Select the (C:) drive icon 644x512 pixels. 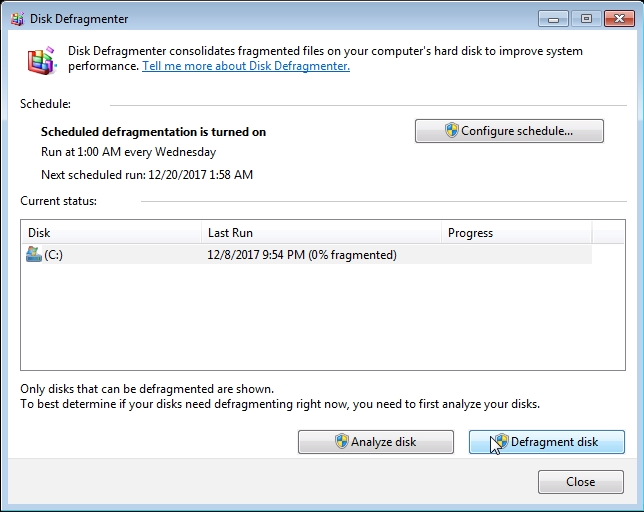click(34, 255)
